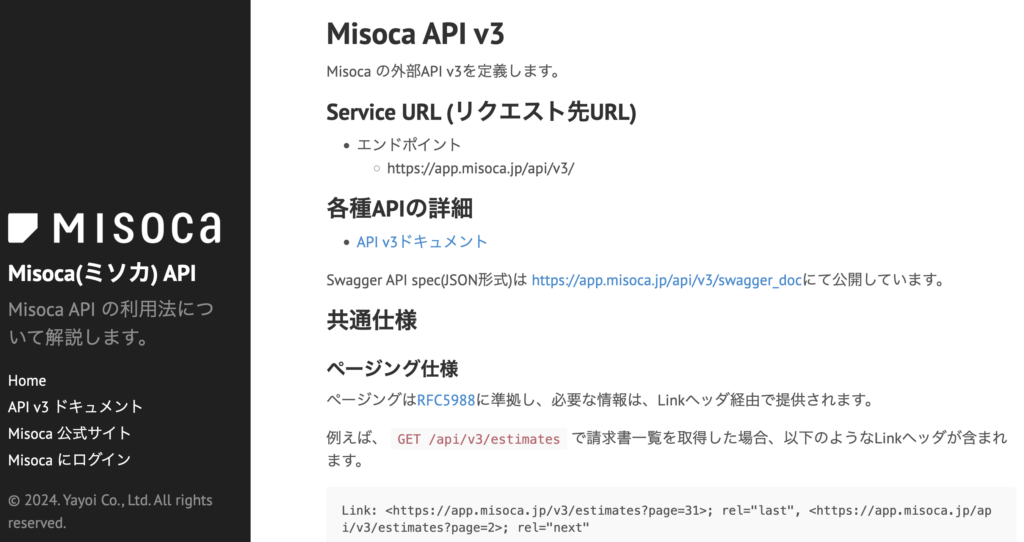Click the endpoint URL https://app.misoca.jp/api/v3/ text
Image resolution: width=1024 pixels, height=542 pixels.
[480, 168]
